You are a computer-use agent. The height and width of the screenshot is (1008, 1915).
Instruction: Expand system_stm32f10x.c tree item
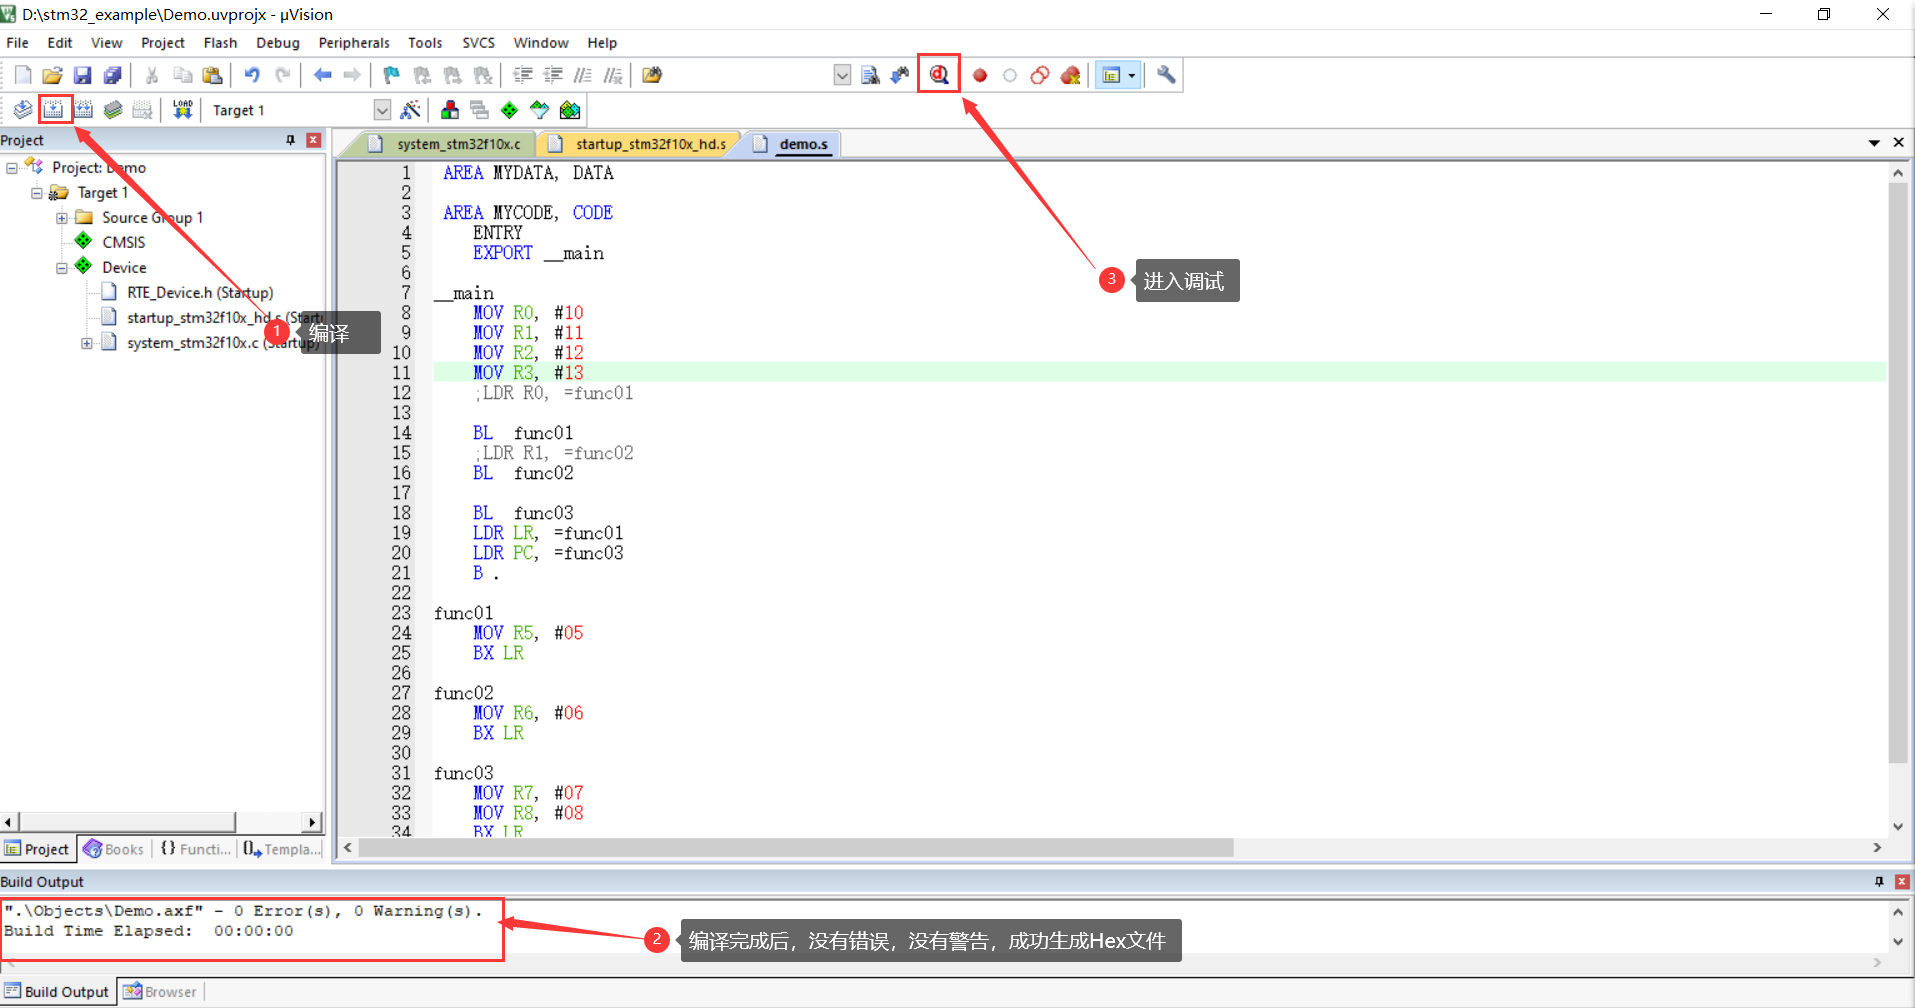[x=87, y=343]
